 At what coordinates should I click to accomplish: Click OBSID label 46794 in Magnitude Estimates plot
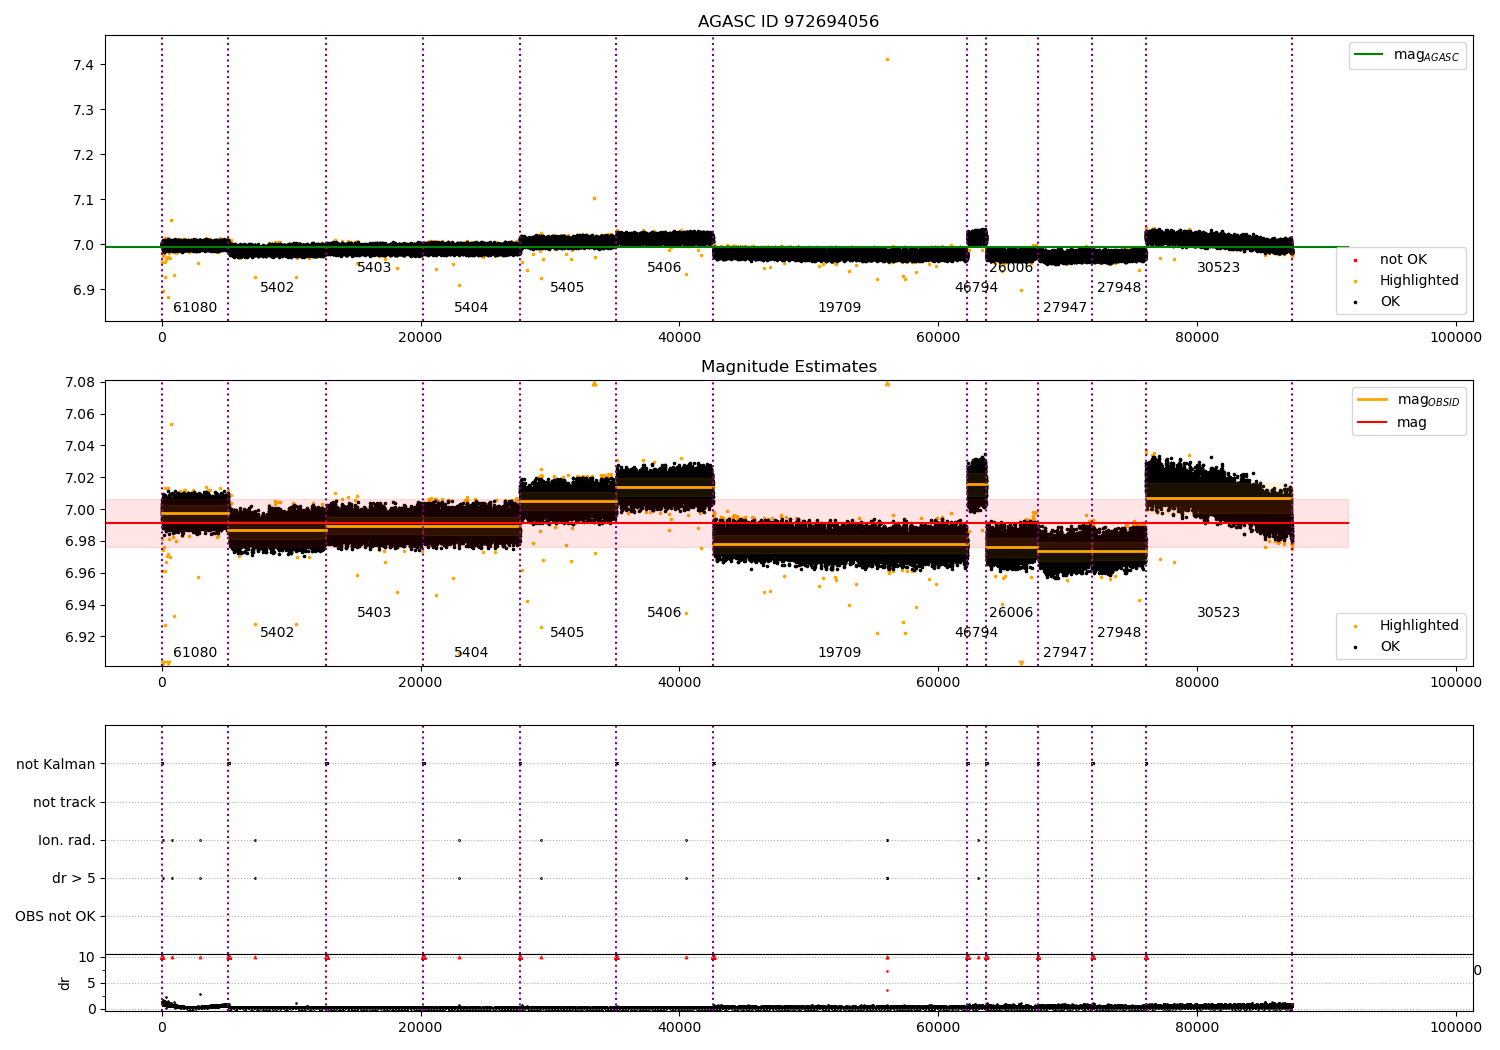tap(976, 632)
